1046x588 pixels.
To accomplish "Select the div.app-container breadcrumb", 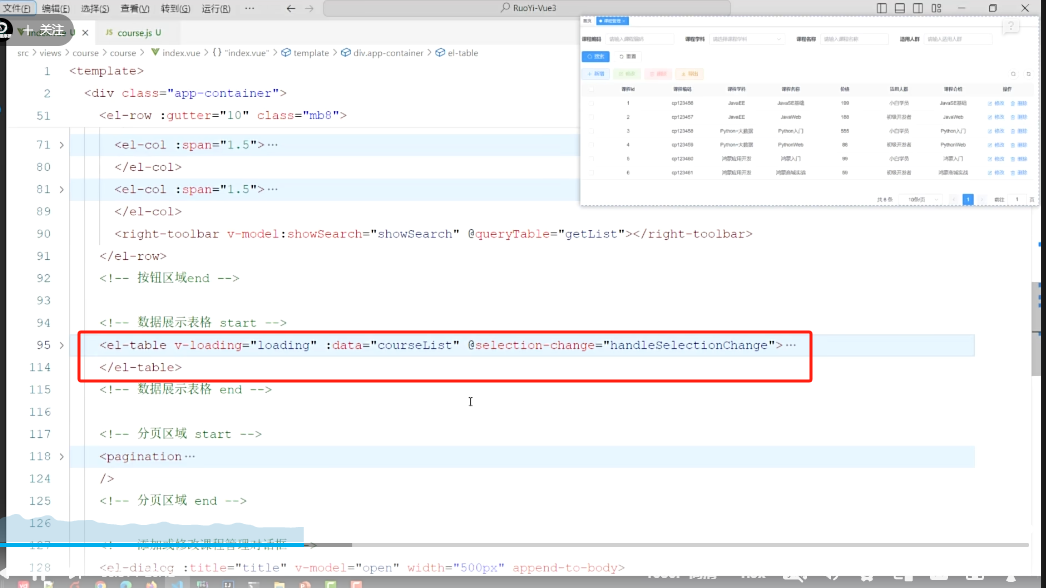I will coord(383,53).
